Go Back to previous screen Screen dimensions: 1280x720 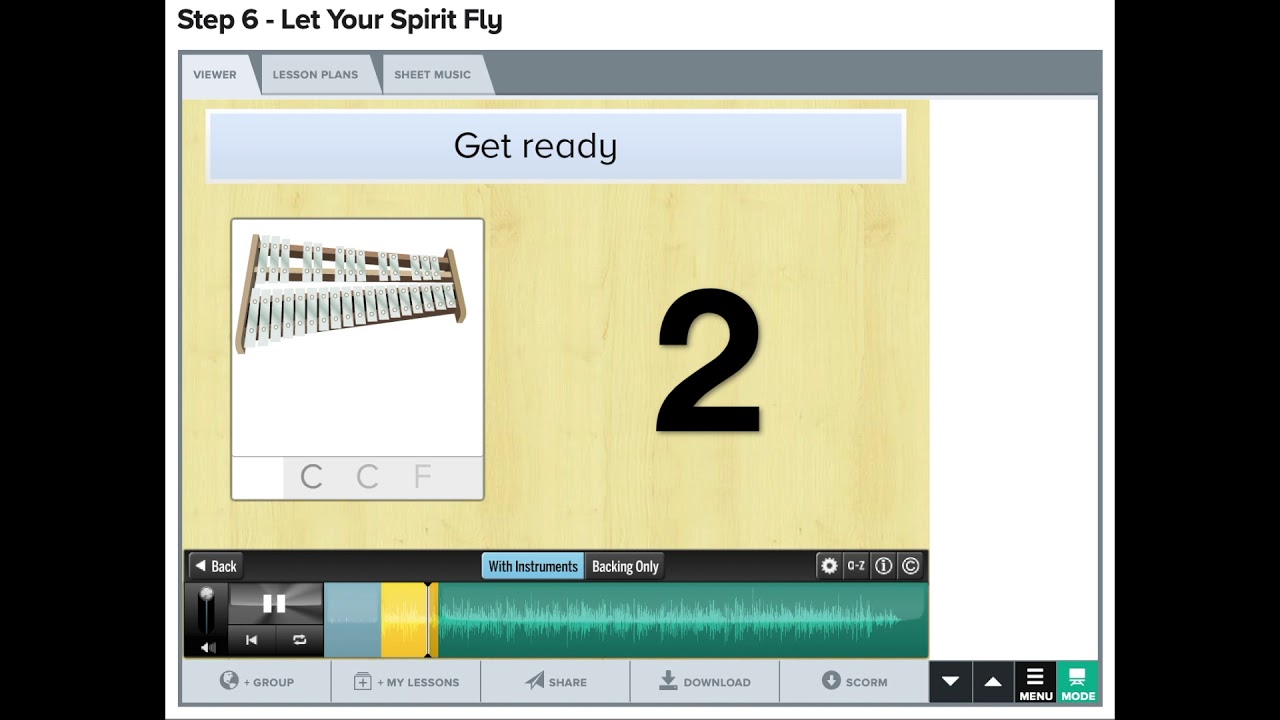pyautogui.click(x=216, y=566)
